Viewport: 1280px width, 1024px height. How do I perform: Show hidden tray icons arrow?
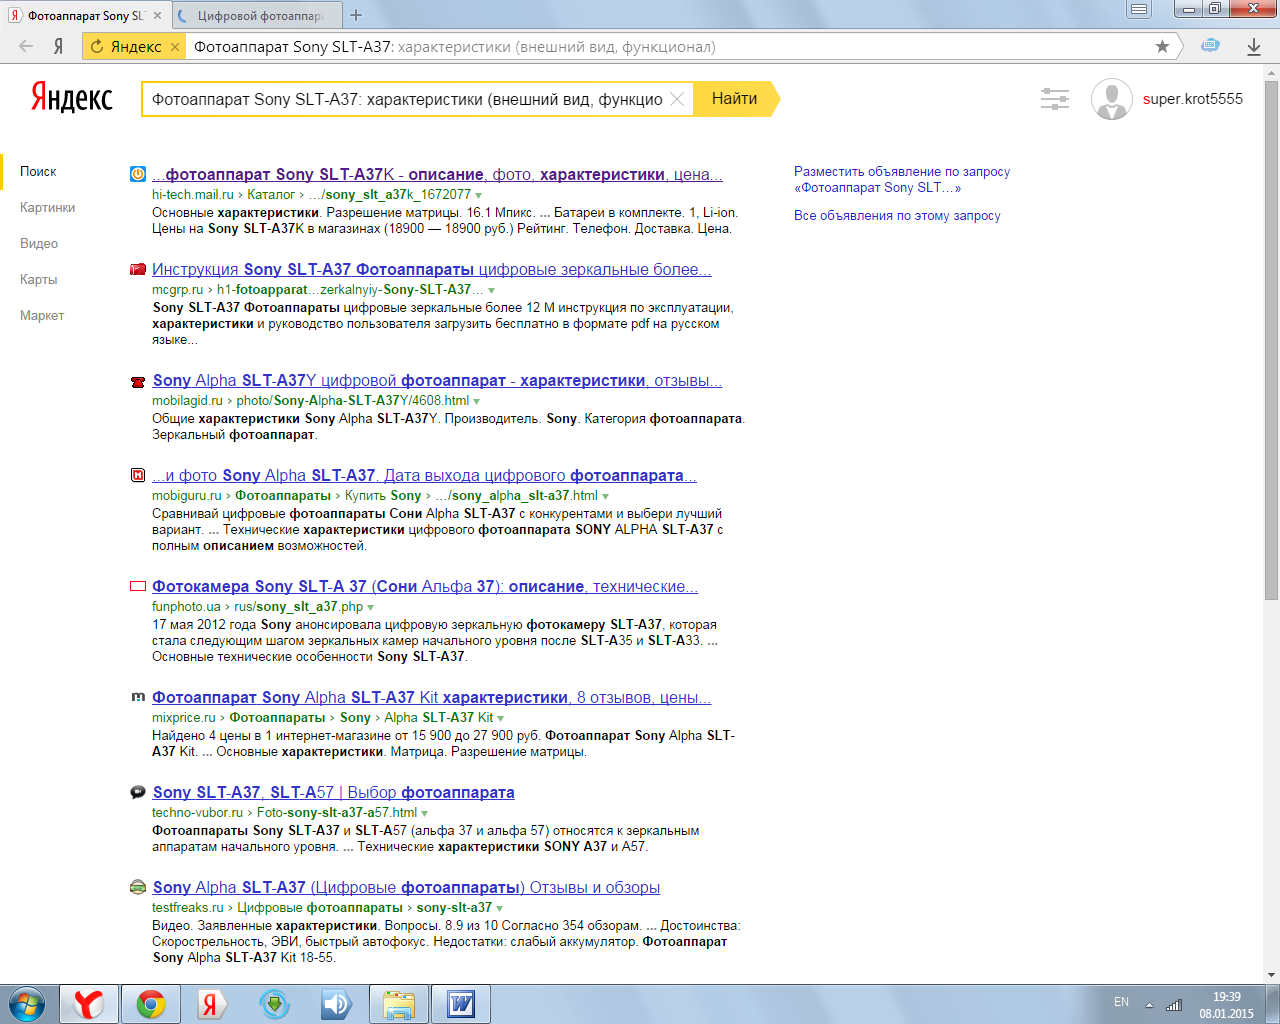point(1149,1005)
